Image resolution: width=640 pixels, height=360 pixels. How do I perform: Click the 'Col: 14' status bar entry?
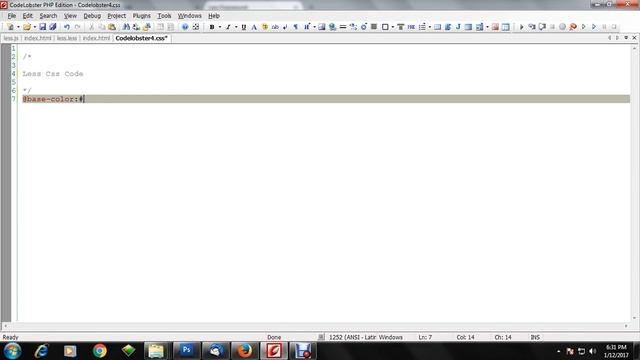tap(465, 337)
